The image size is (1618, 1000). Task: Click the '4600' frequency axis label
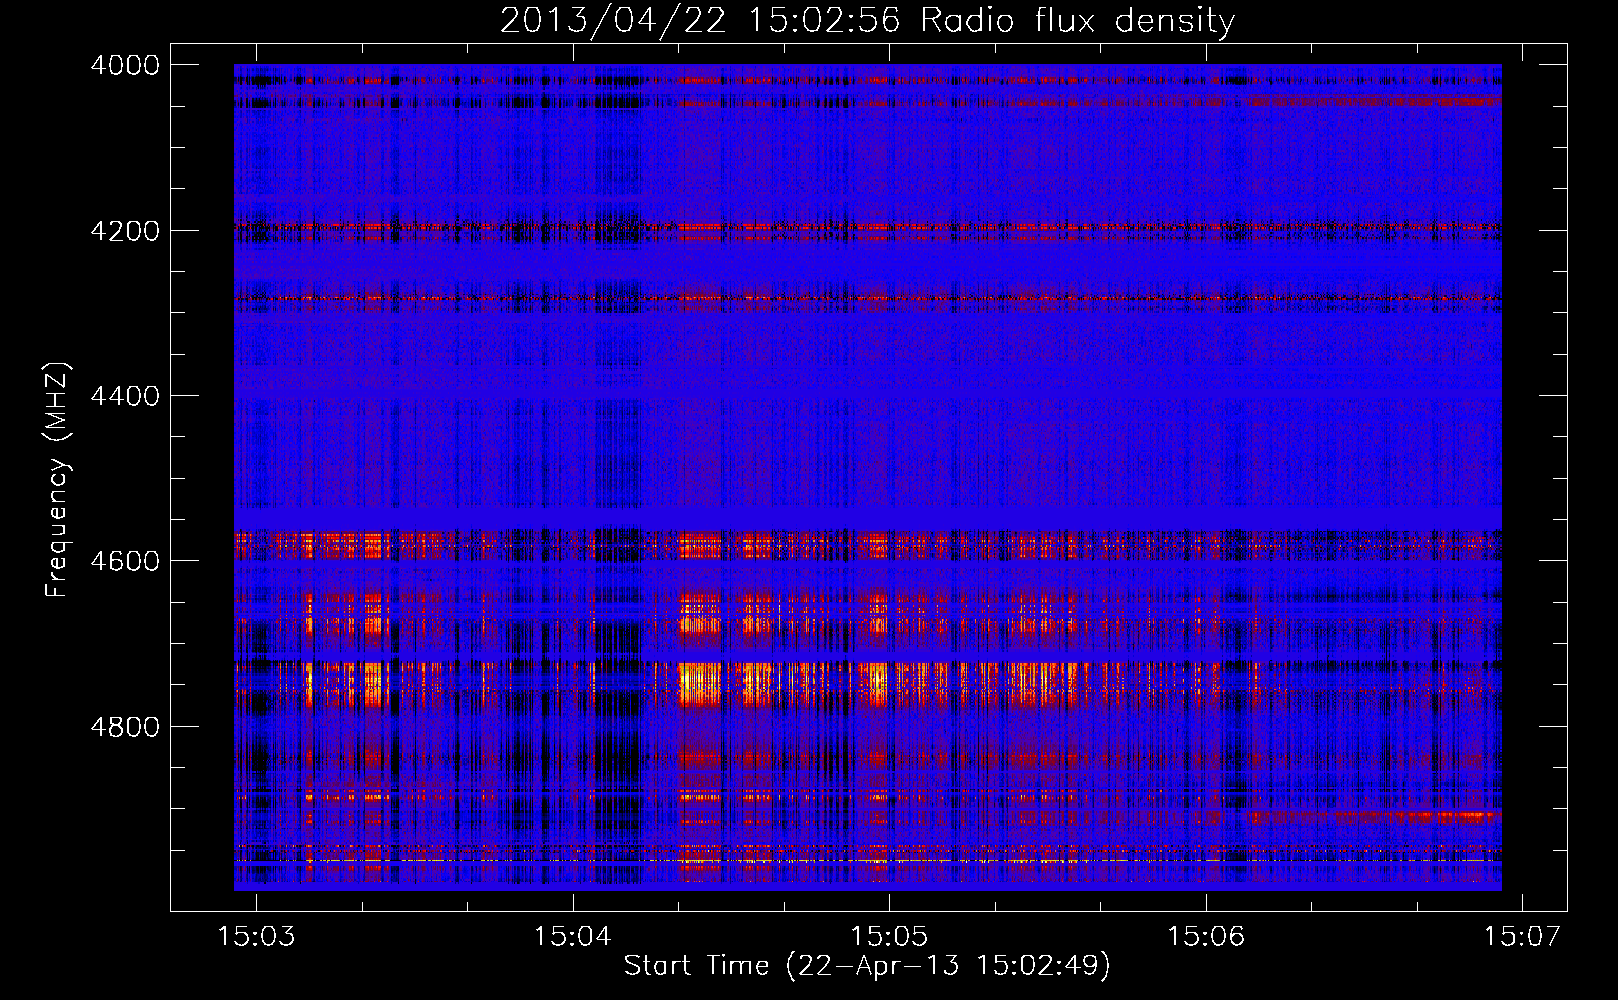[125, 561]
